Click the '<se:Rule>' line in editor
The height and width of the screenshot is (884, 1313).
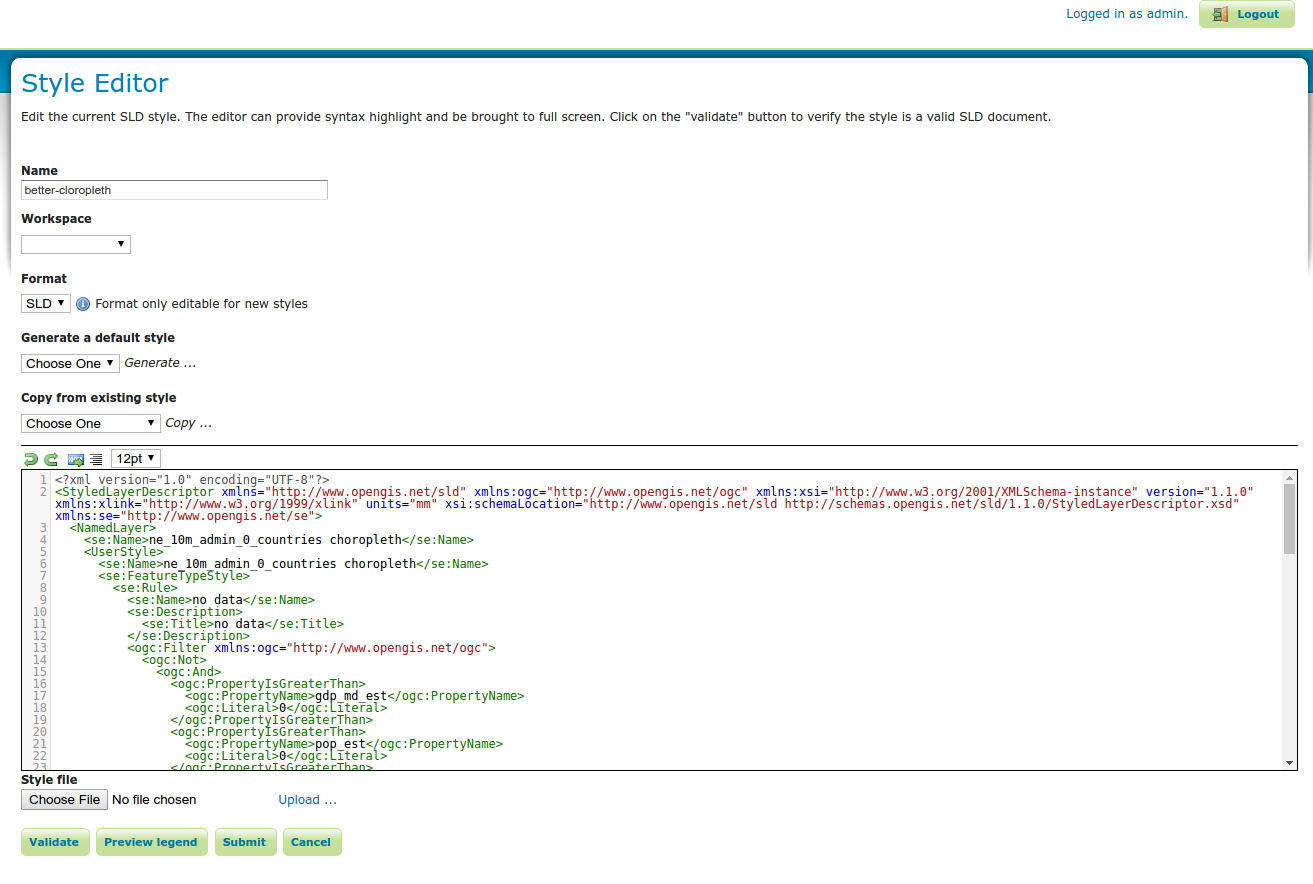click(145, 588)
